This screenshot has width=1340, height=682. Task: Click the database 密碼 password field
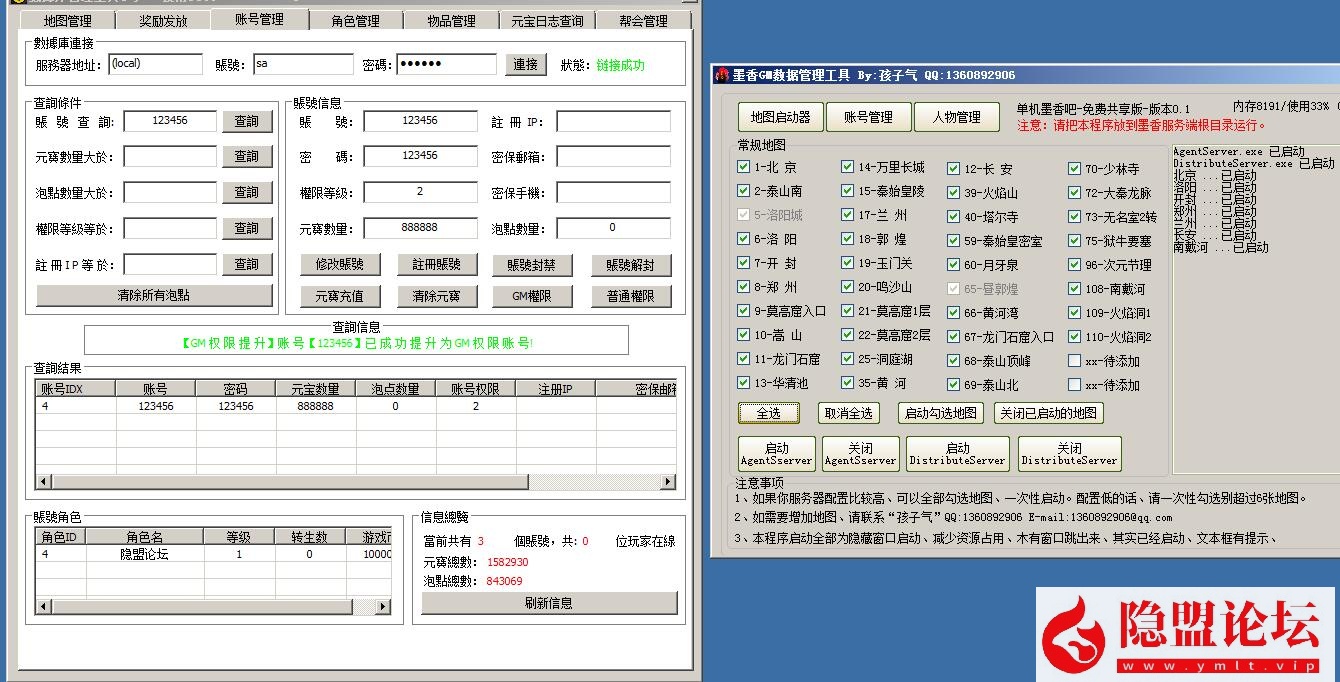point(446,64)
